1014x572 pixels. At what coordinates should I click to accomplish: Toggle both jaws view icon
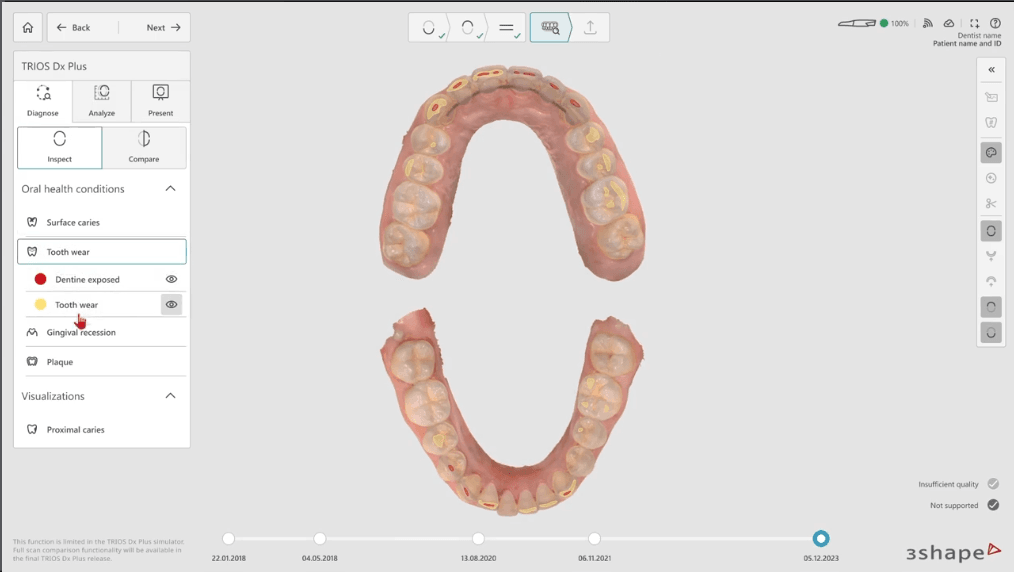[x=991, y=231]
